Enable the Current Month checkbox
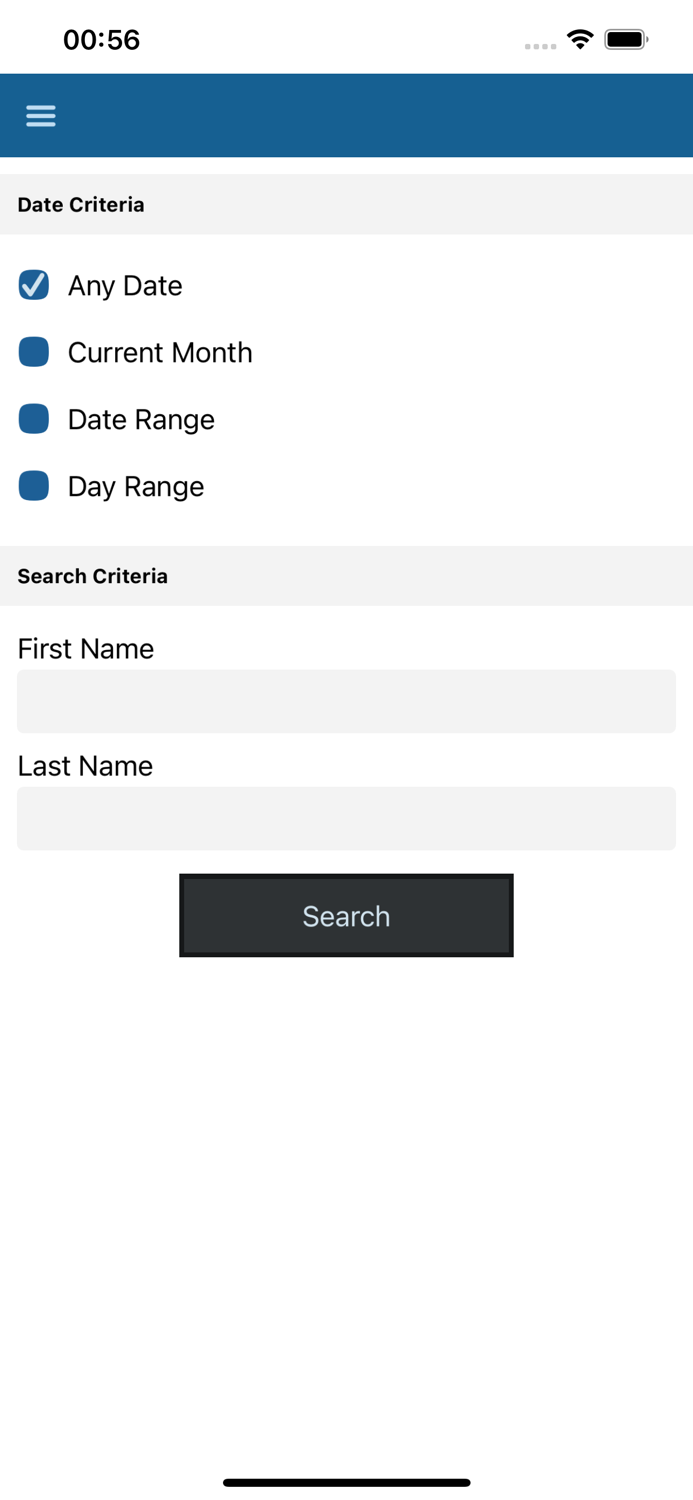The width and height of the screenshot is (693, 1500). 34,352
